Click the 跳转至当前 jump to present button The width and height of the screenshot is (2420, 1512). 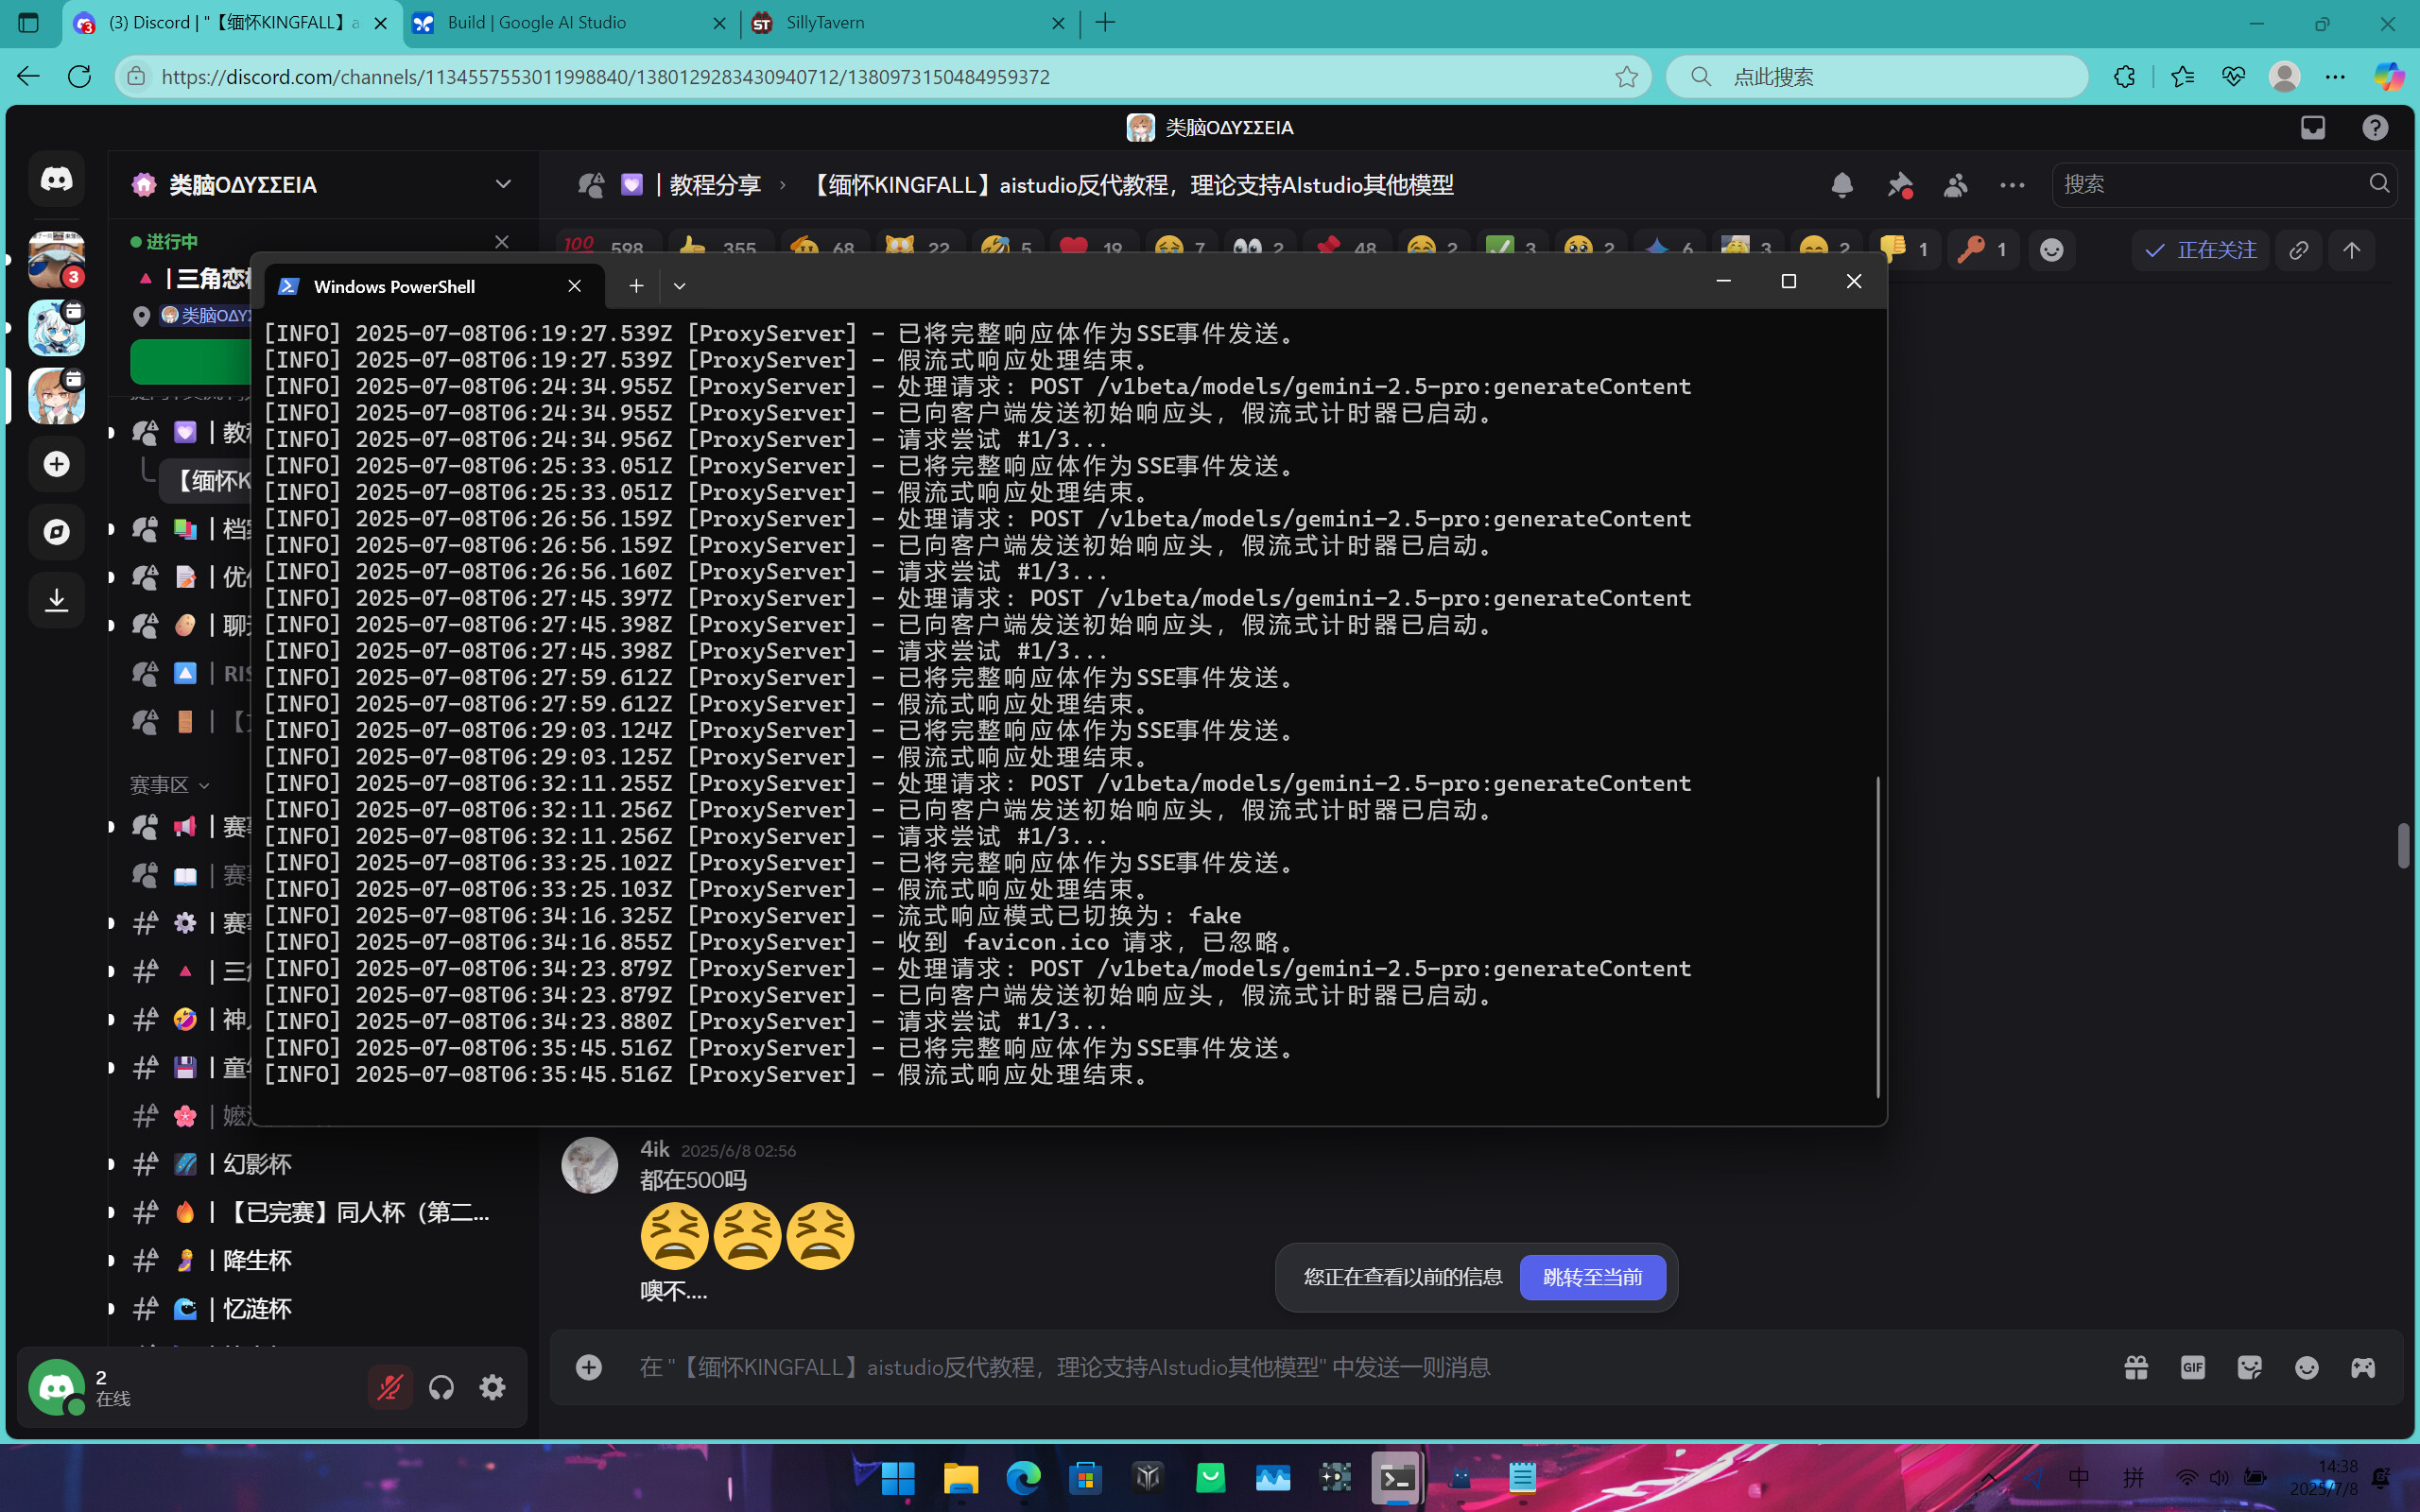[x=1592, y=1277]
